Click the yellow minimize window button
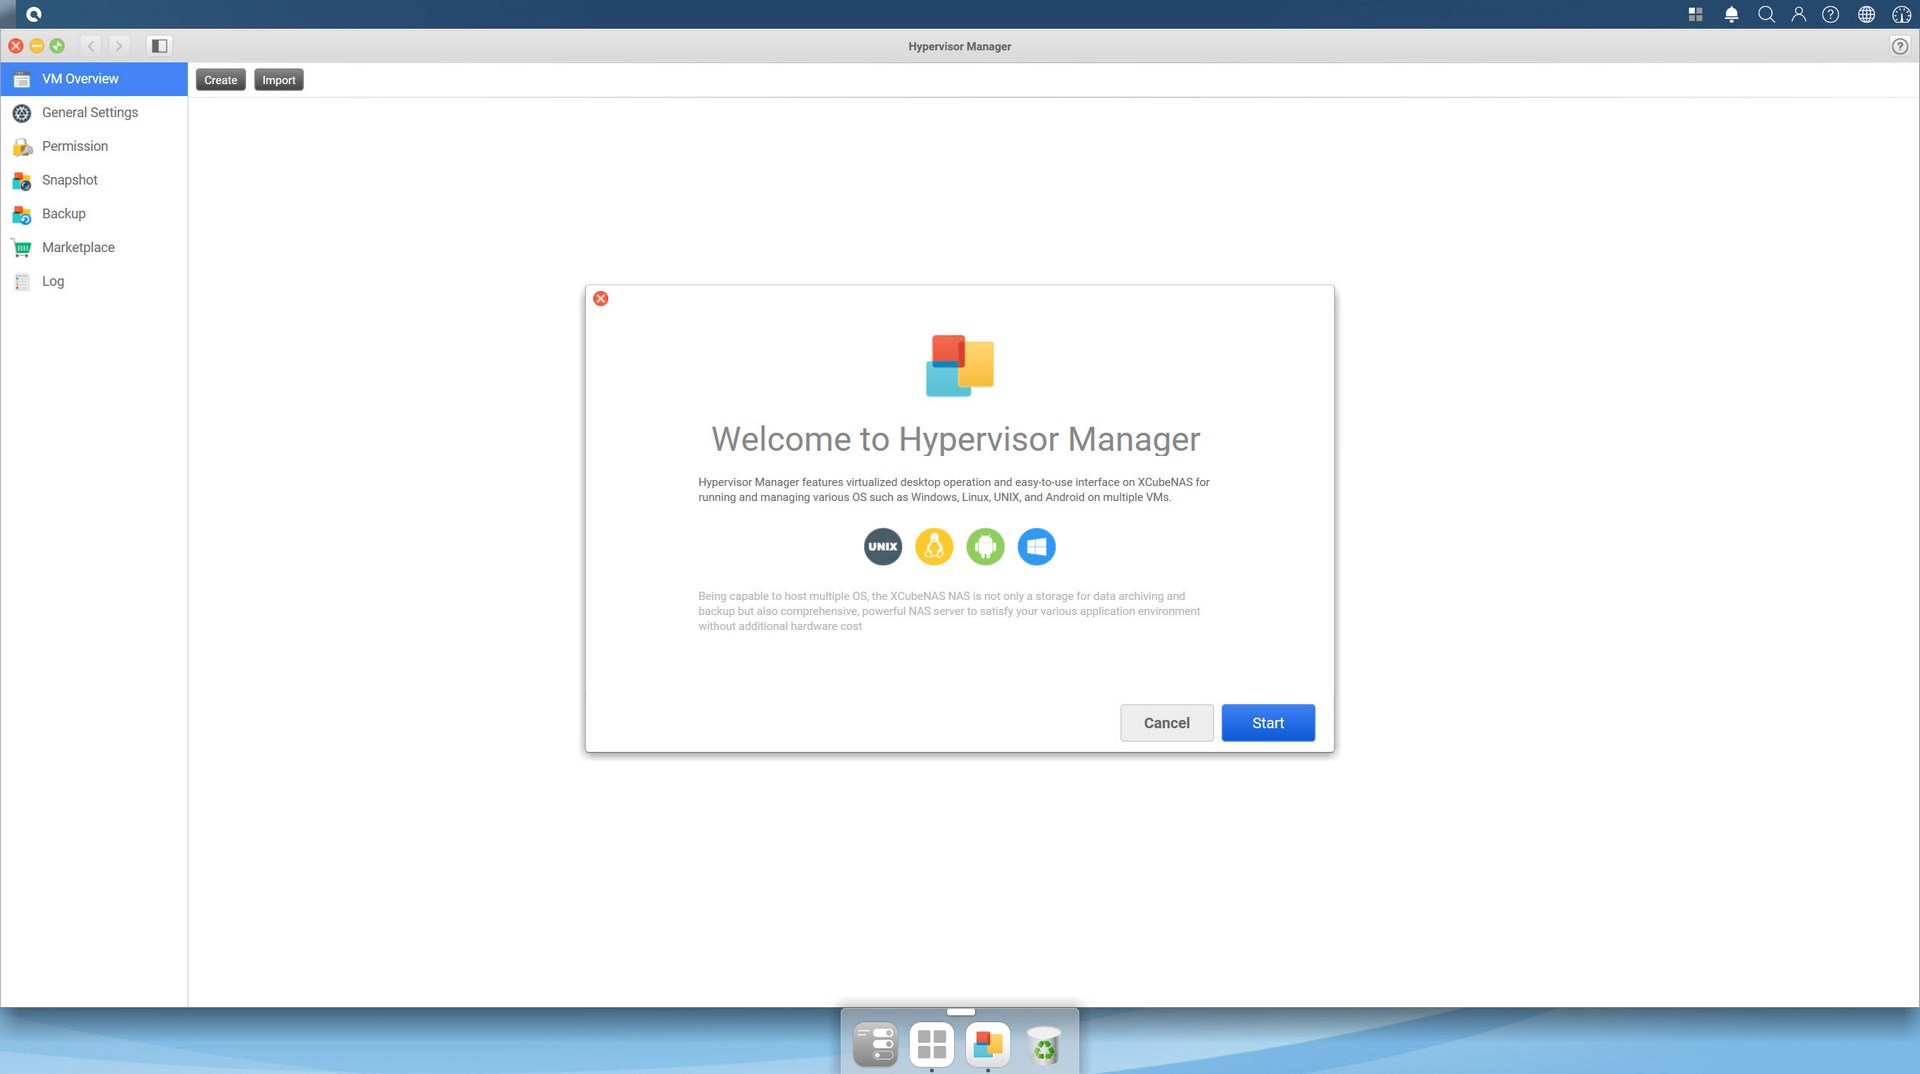The height and width of the screenshot is (1074, 1920). (37, 46)
